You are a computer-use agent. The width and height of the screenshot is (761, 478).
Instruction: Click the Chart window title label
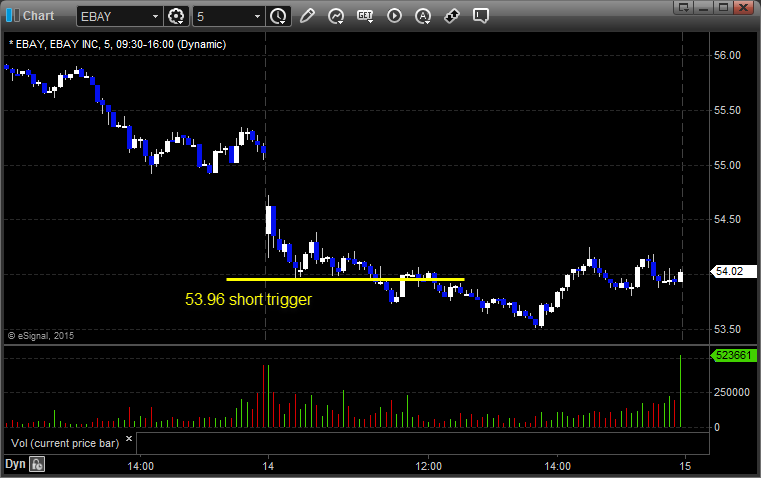click(38, 16)
